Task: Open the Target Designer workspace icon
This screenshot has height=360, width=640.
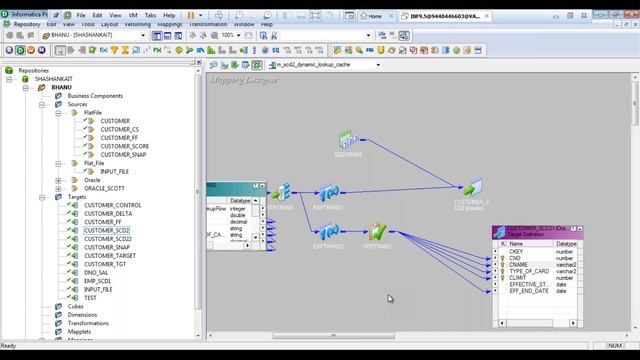Action: click(224, 65)
